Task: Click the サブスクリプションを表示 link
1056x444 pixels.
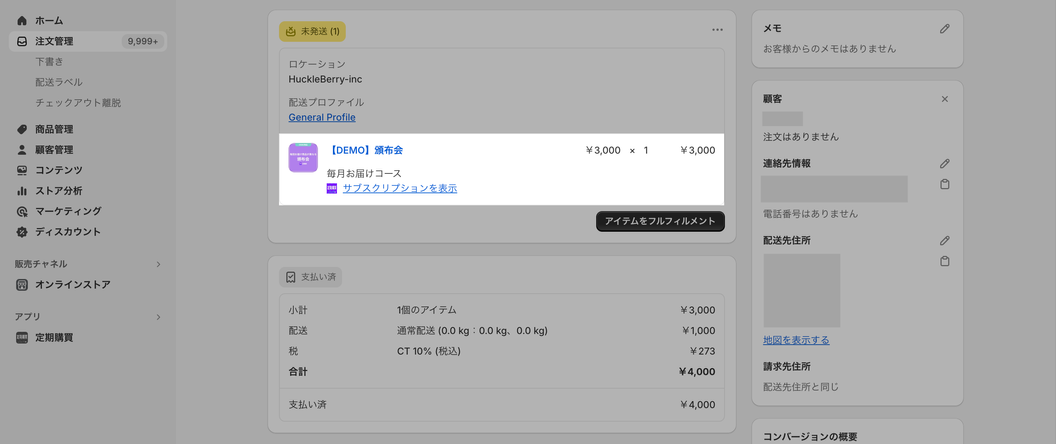Action: tap(399, 188)
